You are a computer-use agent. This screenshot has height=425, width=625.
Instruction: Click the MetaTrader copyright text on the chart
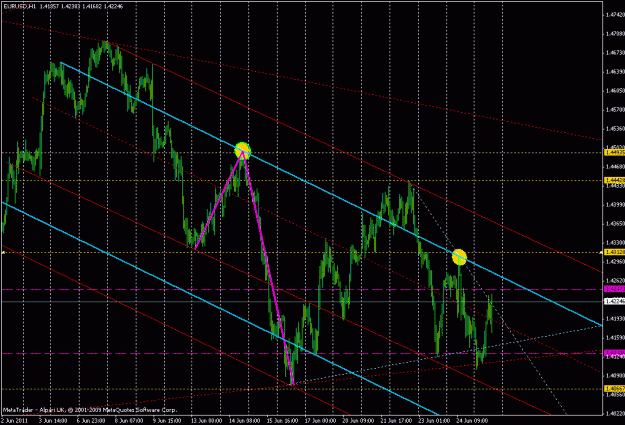coord(90,410)
